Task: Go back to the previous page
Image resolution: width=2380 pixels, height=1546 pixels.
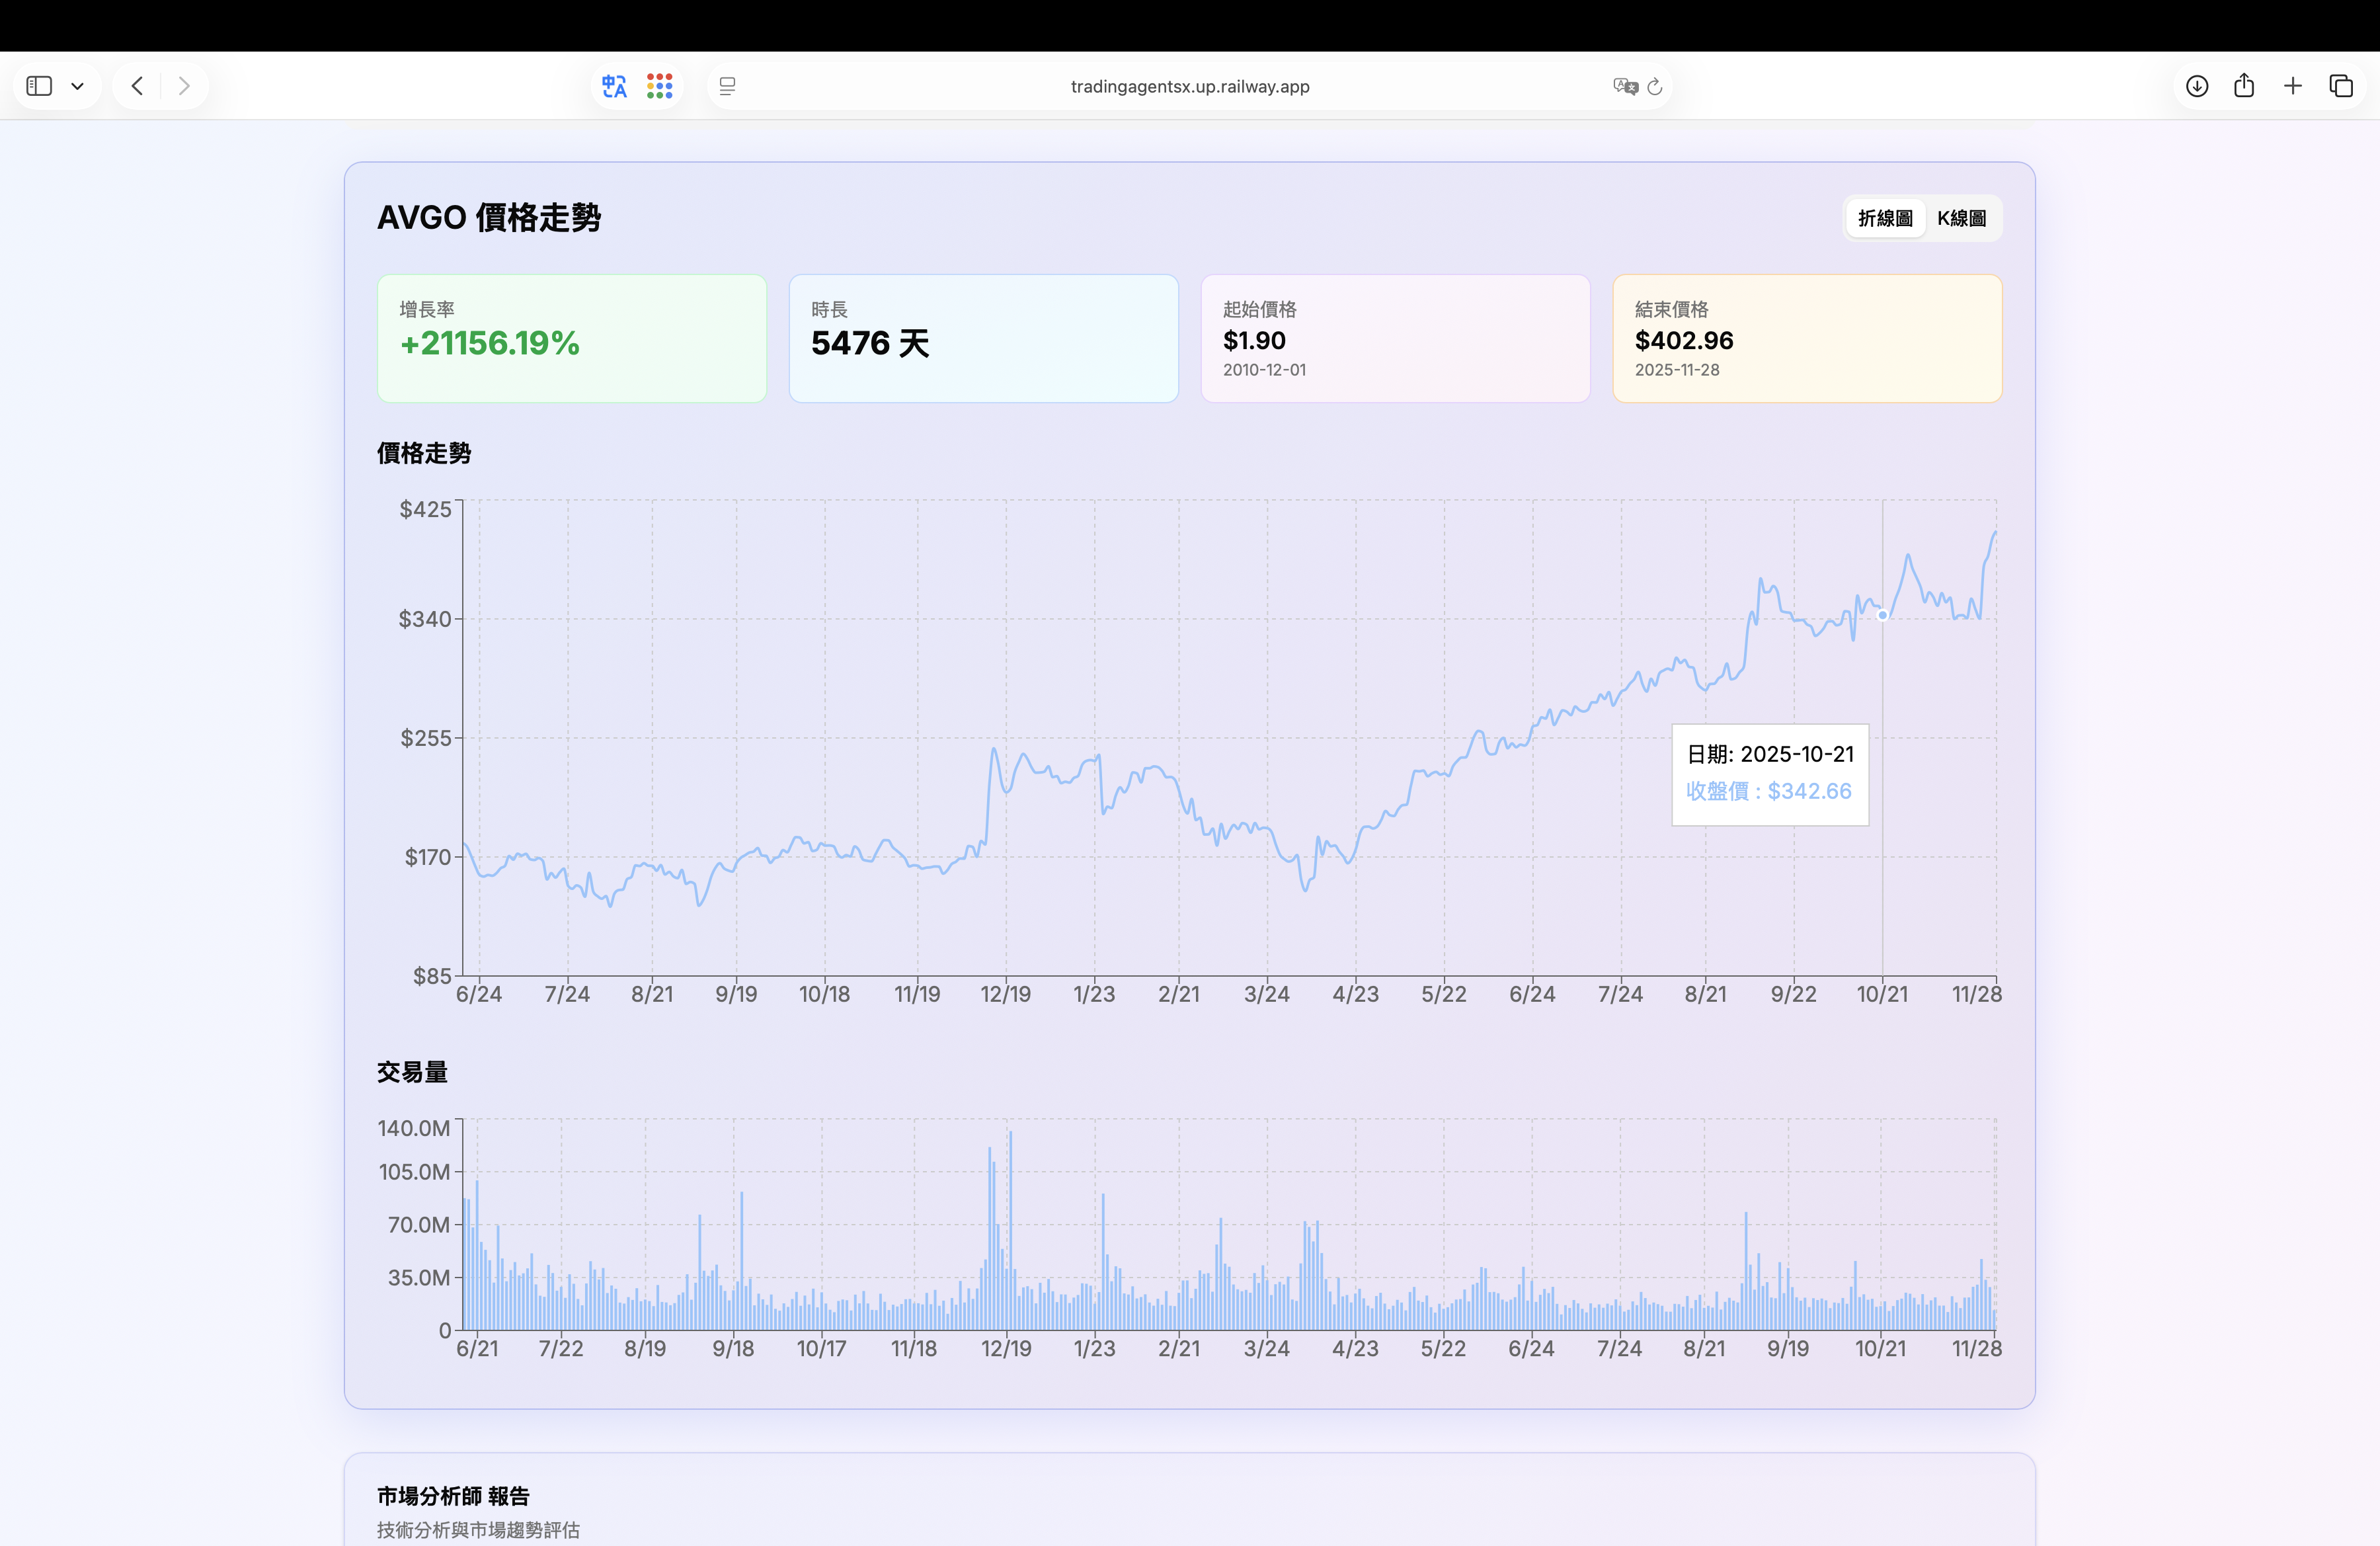Action: pyautogui.click(x=137, y=86)
